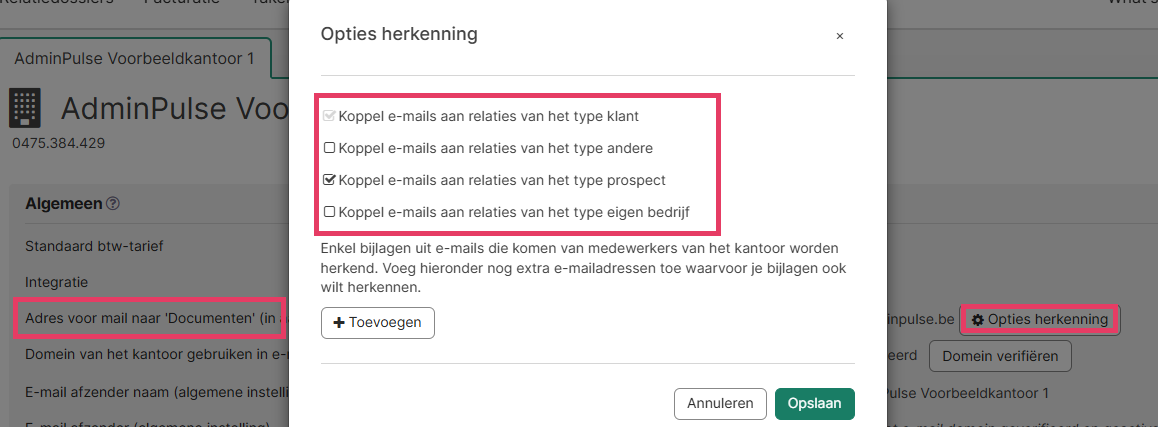This screenshot has width=1158, height=427.
Task: Select the Standaard btw-tarief row label
Action: coord(95,246)
